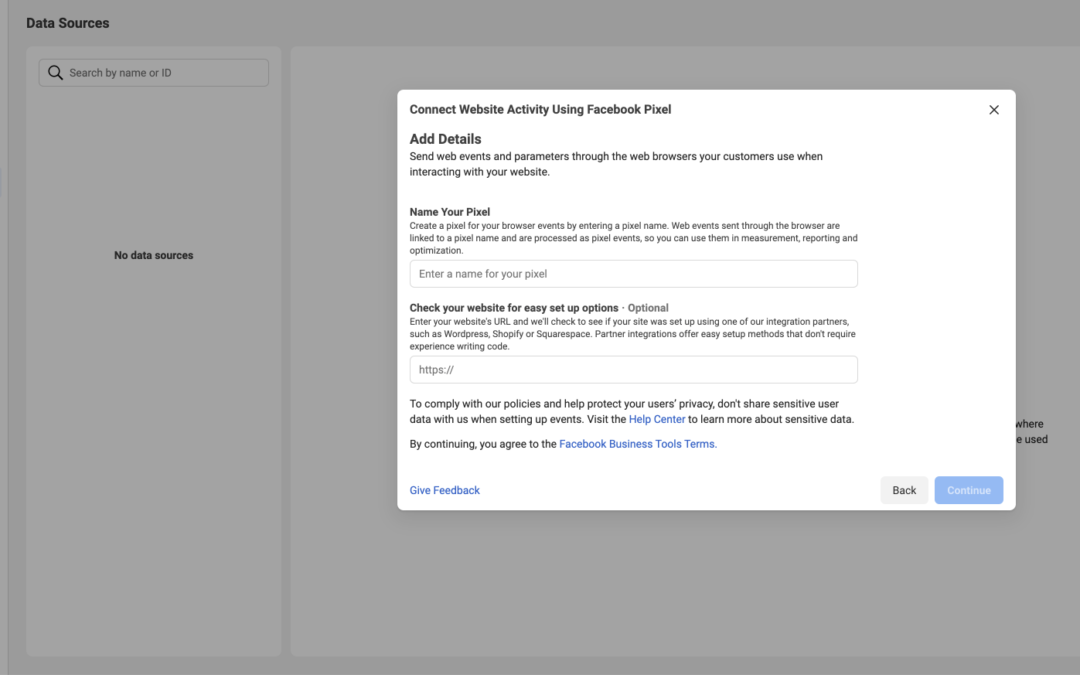Image resolution: width=1080 pixels, height=675 pixels.
Task: Close the Connect Website Activity dialog
Action: point(993,110)
